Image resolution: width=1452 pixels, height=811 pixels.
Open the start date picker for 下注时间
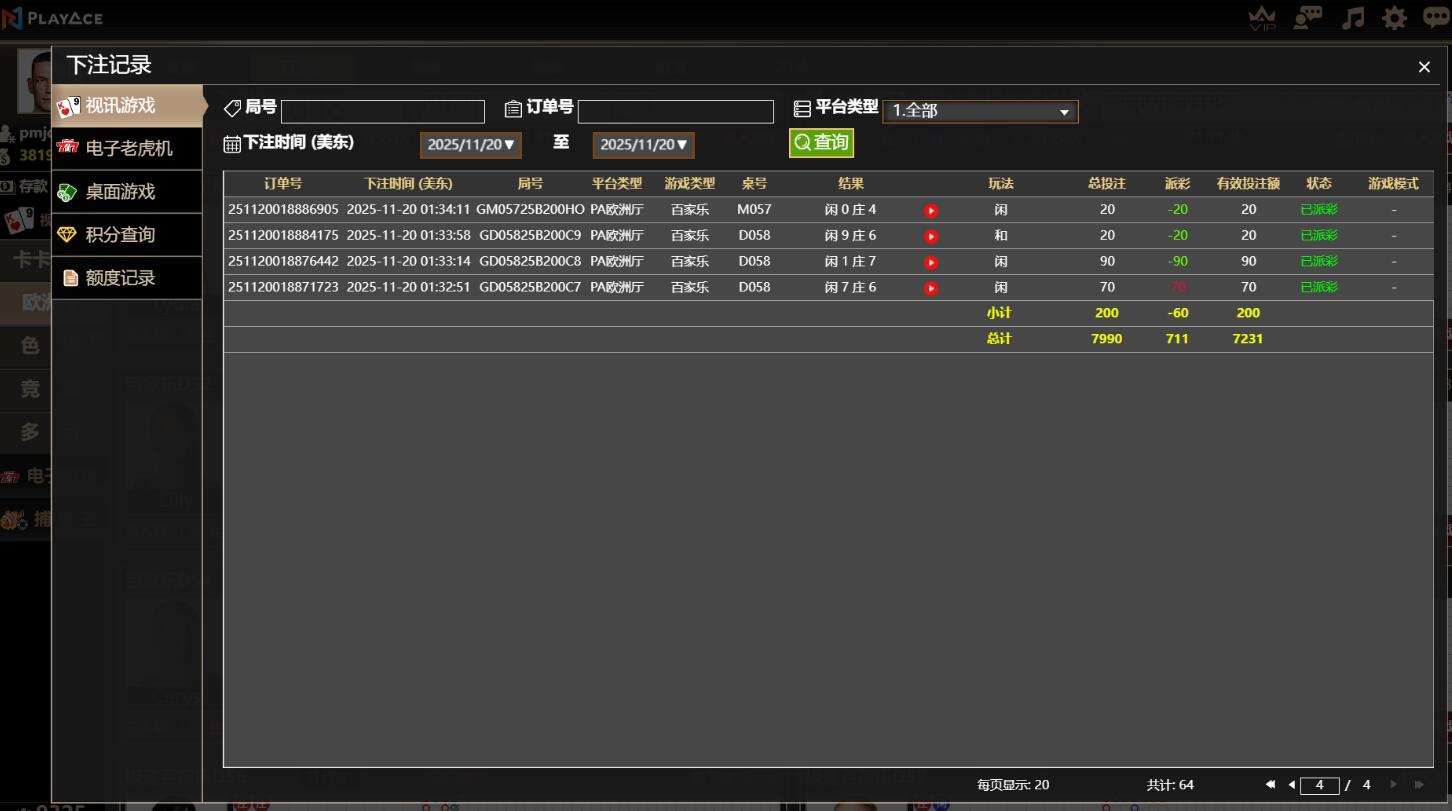470,145
